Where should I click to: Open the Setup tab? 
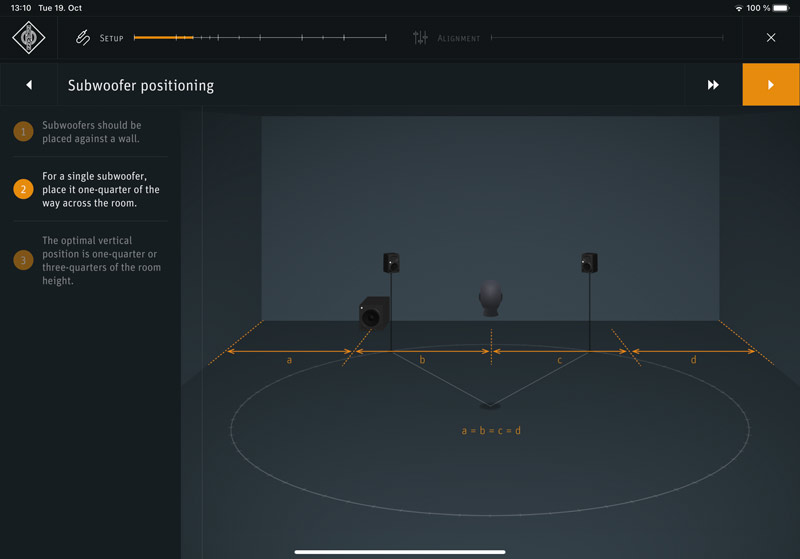pyautogui.click(x=111, y=38)
